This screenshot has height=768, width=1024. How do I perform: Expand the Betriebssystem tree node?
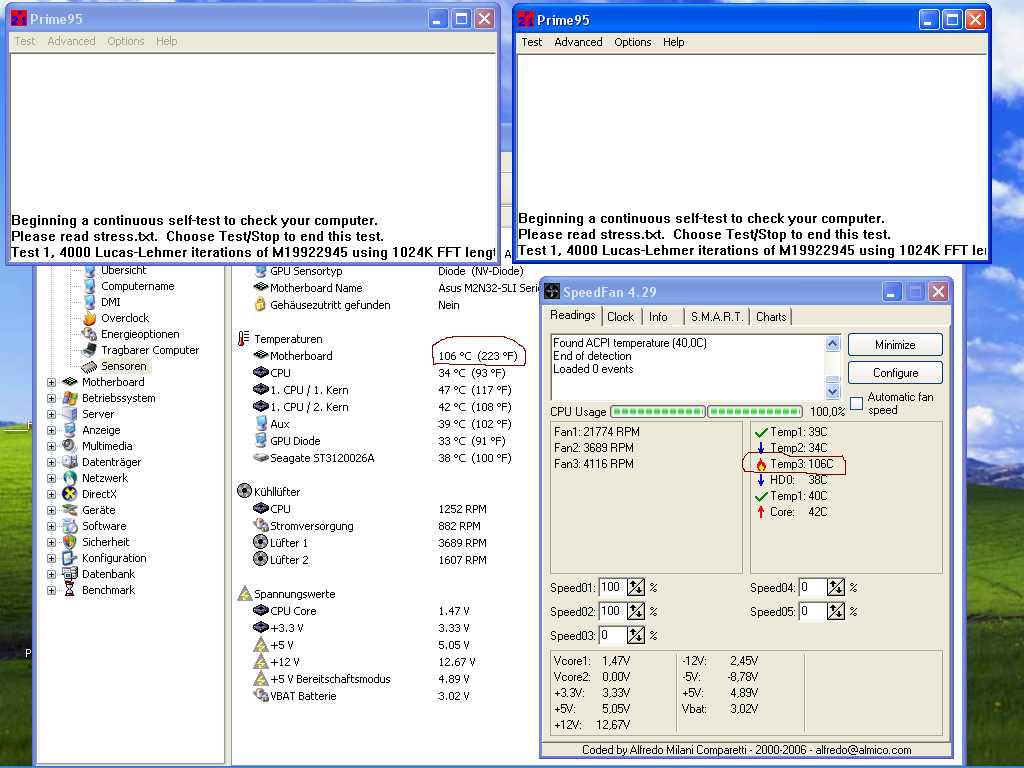tap(51, 398)
